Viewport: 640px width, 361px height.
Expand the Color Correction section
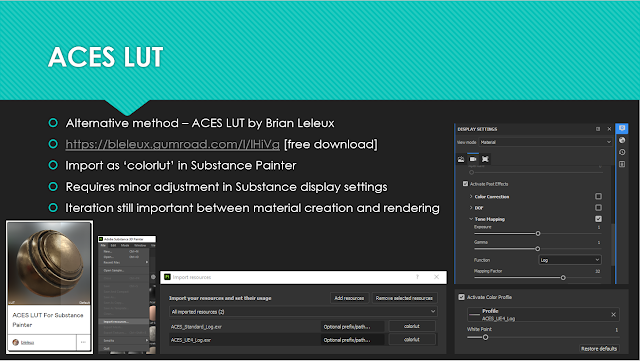click(471, 196)
